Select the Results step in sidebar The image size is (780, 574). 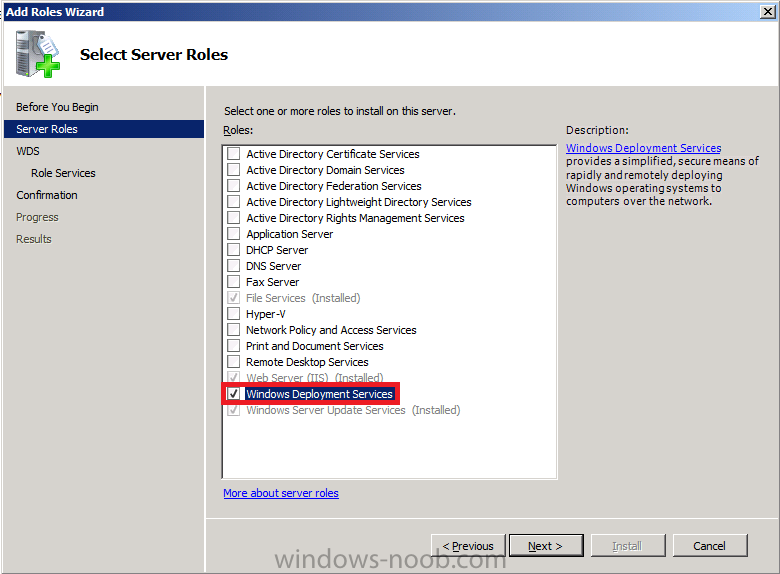click(34, 239)
